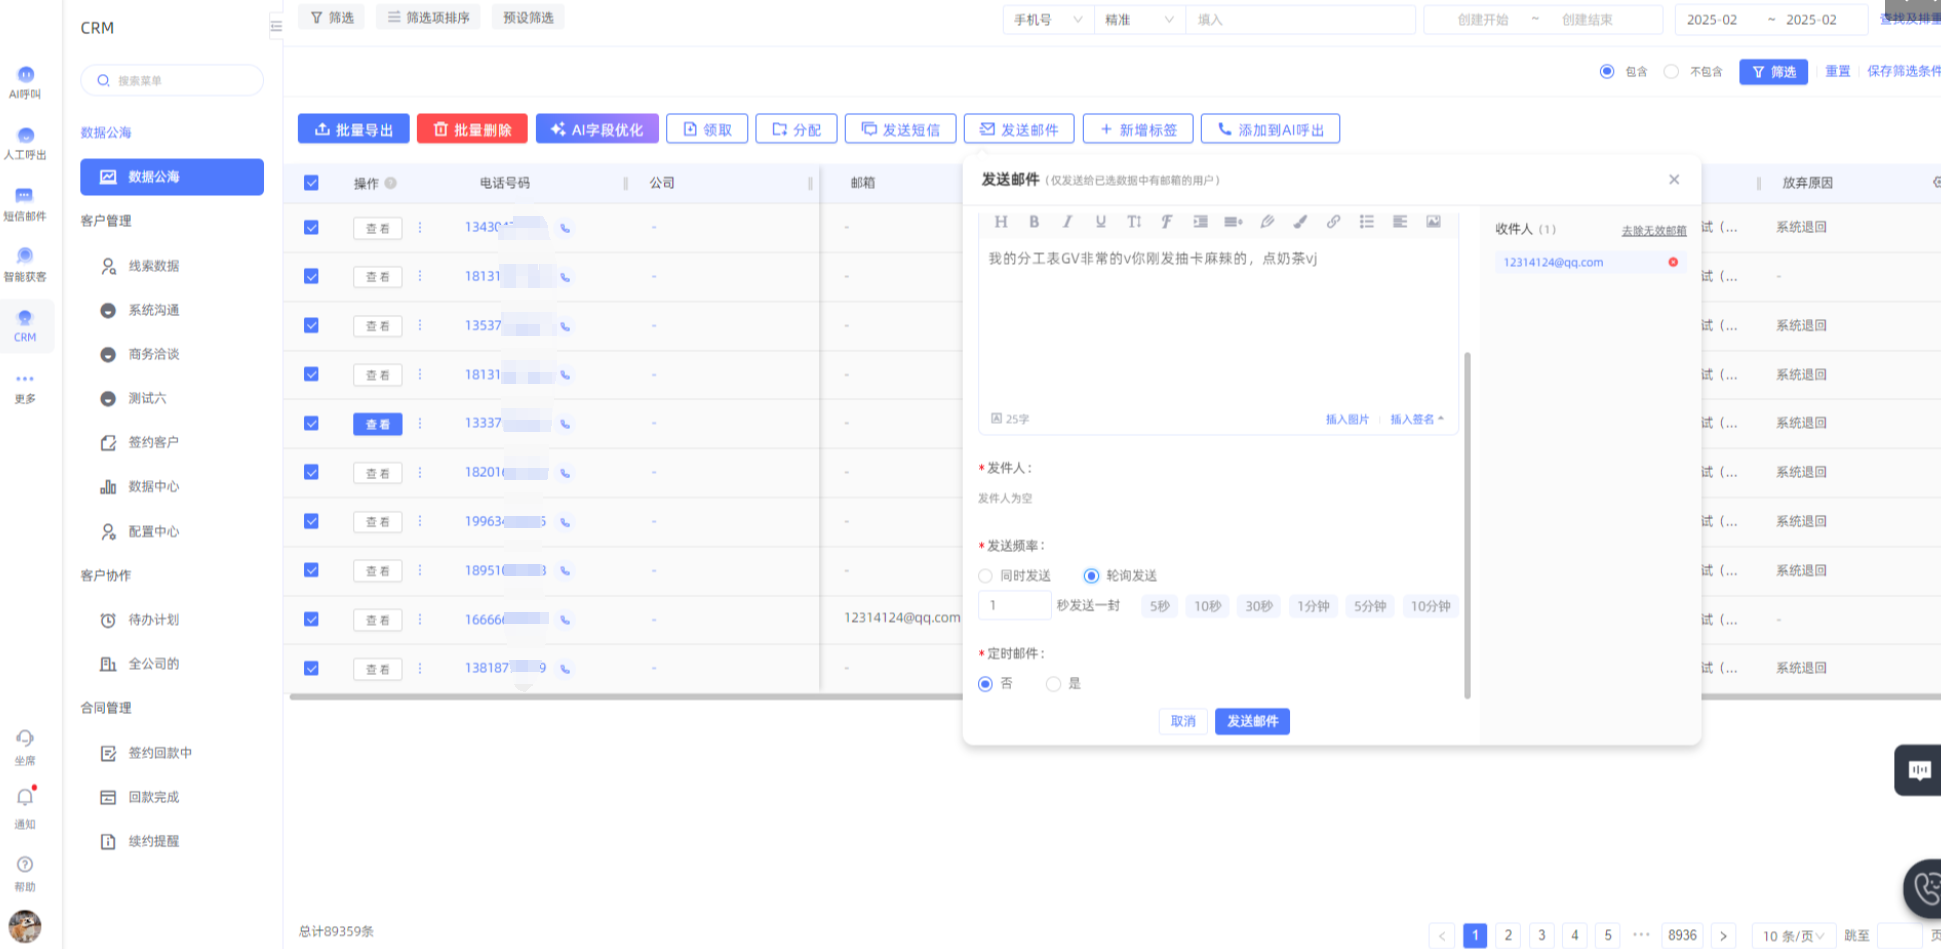Click the image icon in editor toolbar
1941x949 pixels.
click(1433, 222)
